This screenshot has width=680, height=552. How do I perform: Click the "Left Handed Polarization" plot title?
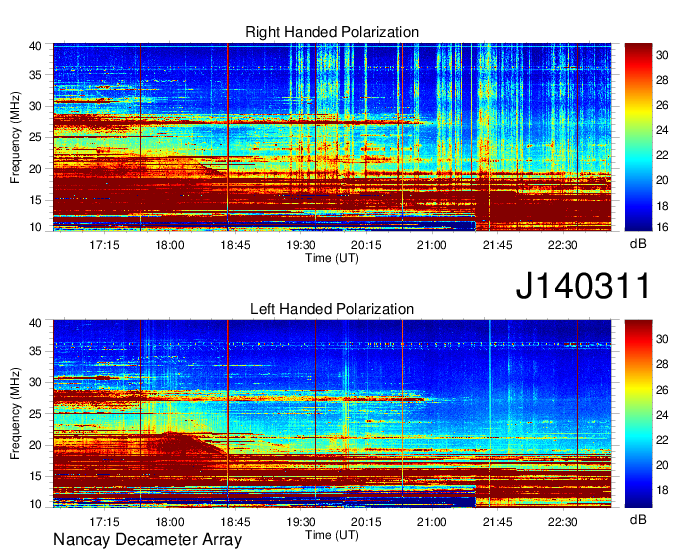[x=332, y=309]
